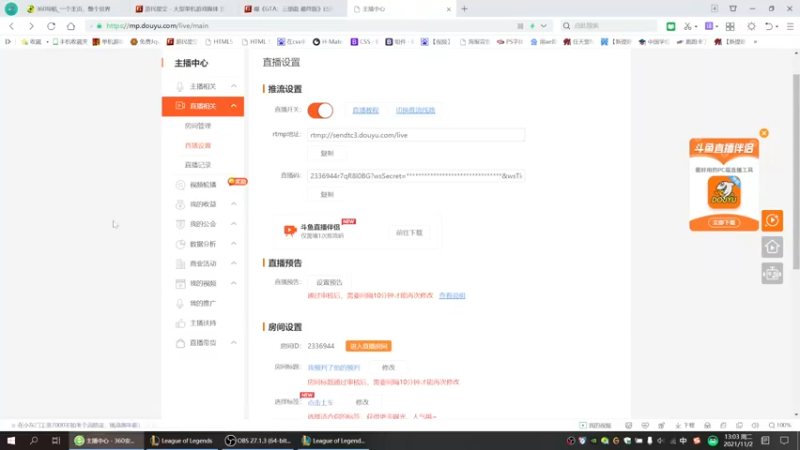Screen dimensions: 800x450
Task: Click 修改 next to 点击上车 tag
Action: pyautogui.click(x=362, y=403)
